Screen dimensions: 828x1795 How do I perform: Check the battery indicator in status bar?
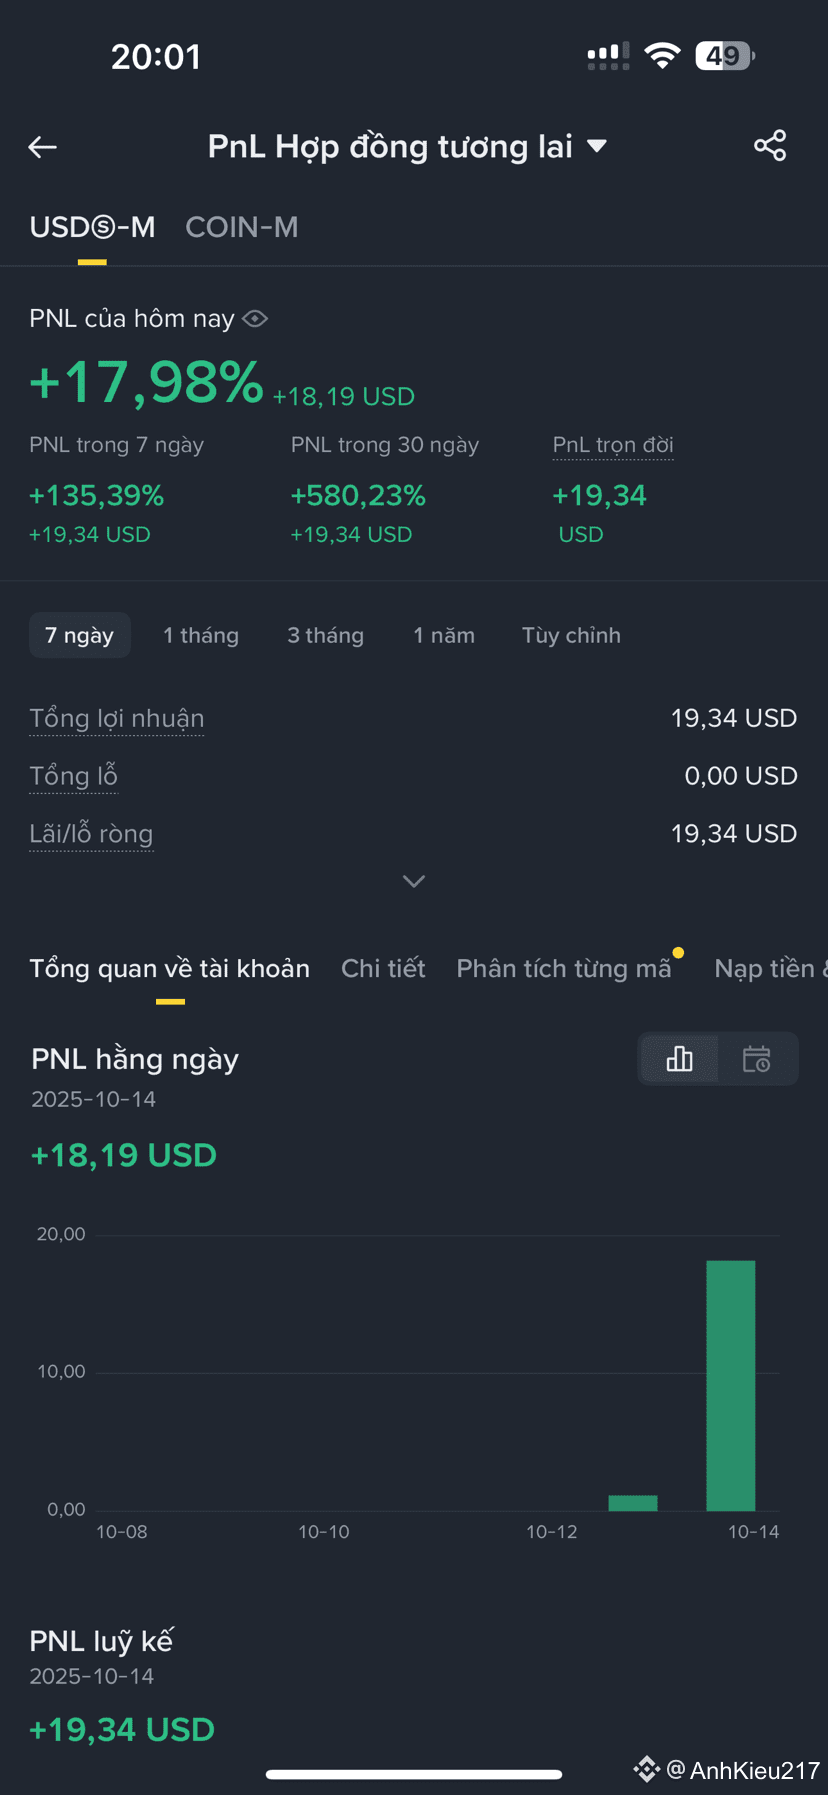click(725, 56)
